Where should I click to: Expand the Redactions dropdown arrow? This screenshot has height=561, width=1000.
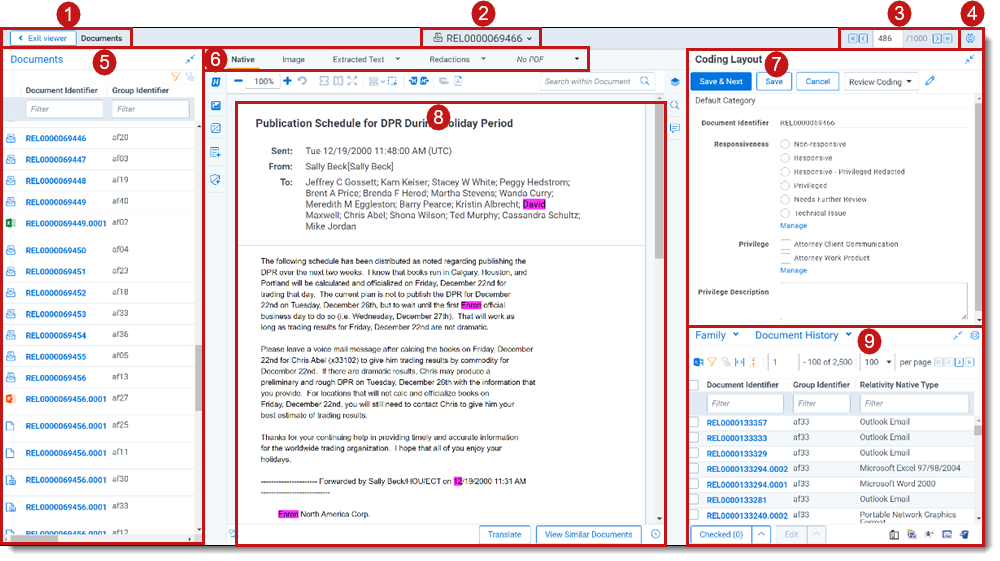click(x=483, y=59)
